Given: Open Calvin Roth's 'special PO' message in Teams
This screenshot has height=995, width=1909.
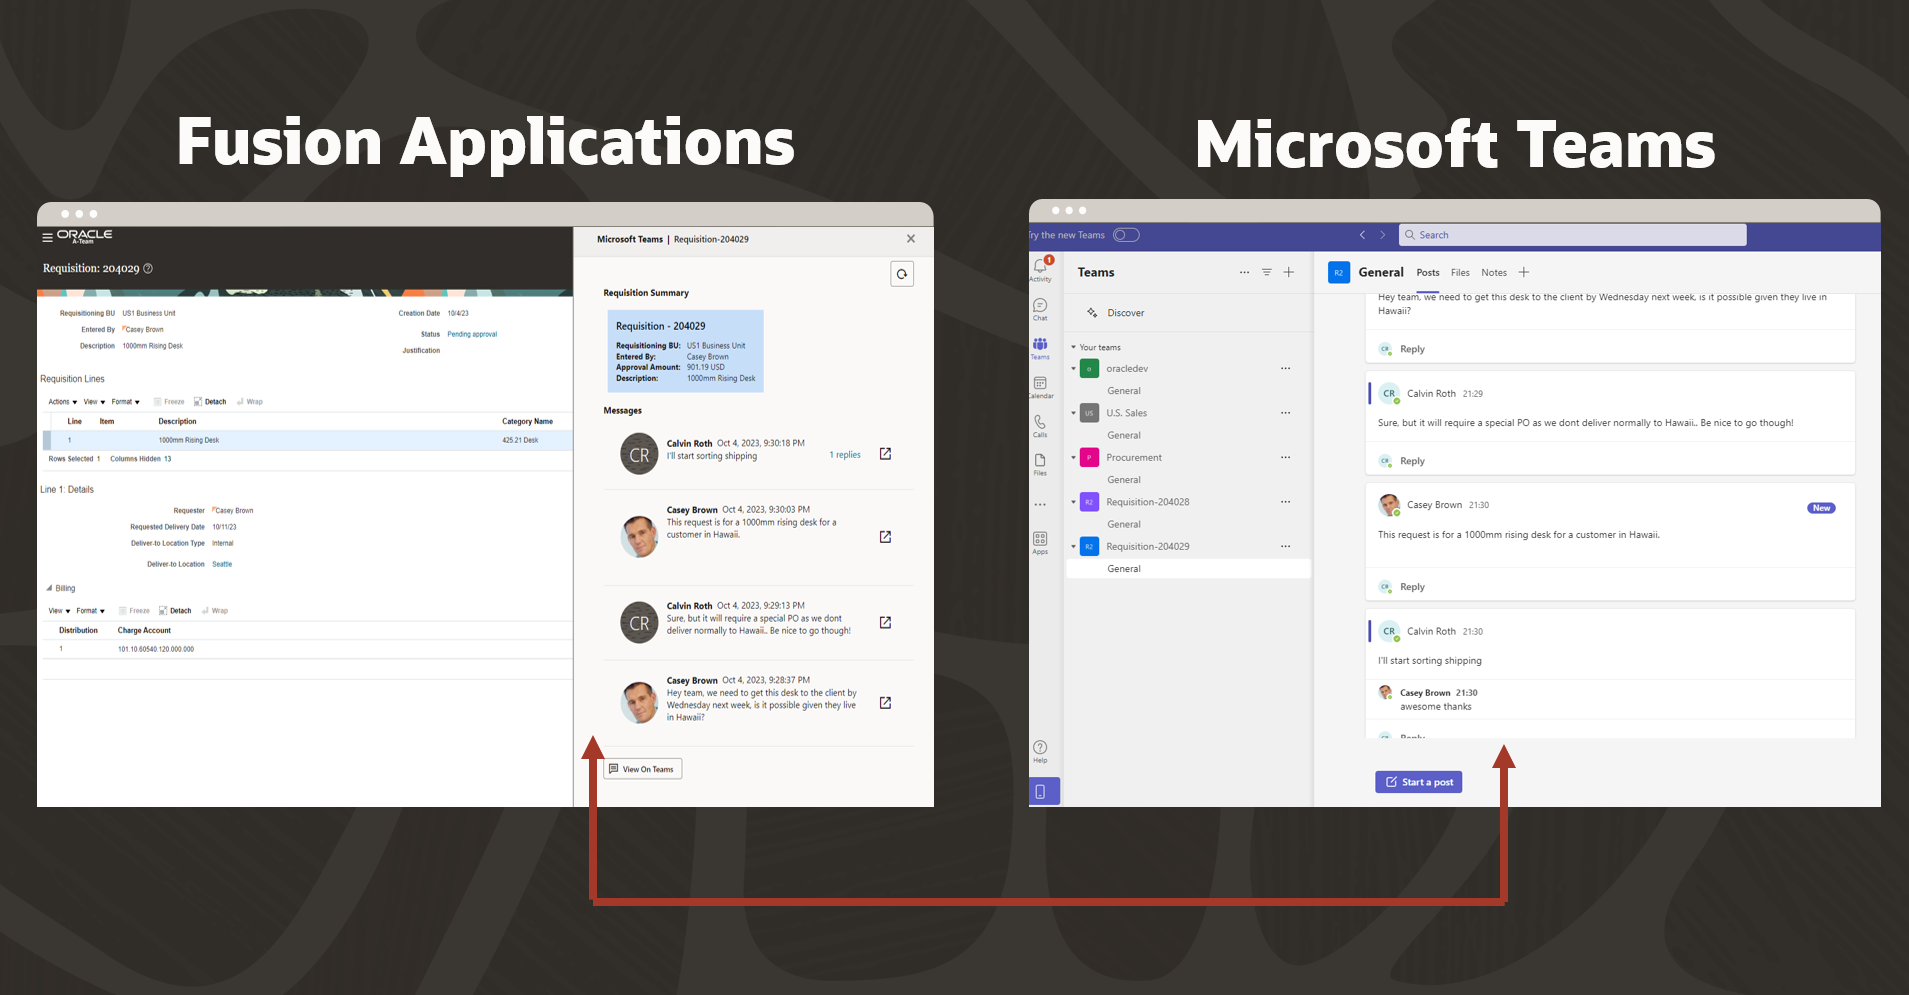Looking at the screenshot, I should [x=885, y=622].
